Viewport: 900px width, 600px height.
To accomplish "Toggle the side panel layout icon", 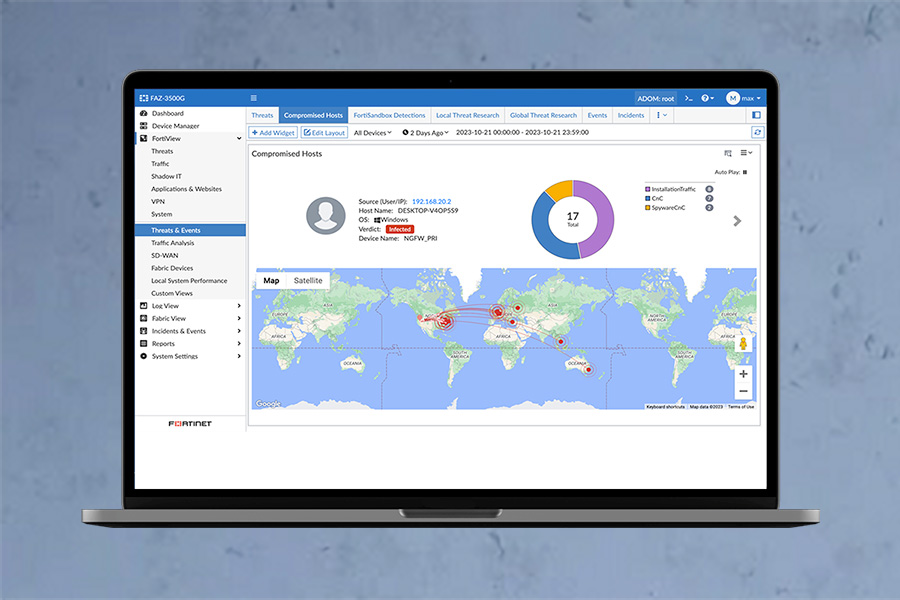I will [757, 115].
